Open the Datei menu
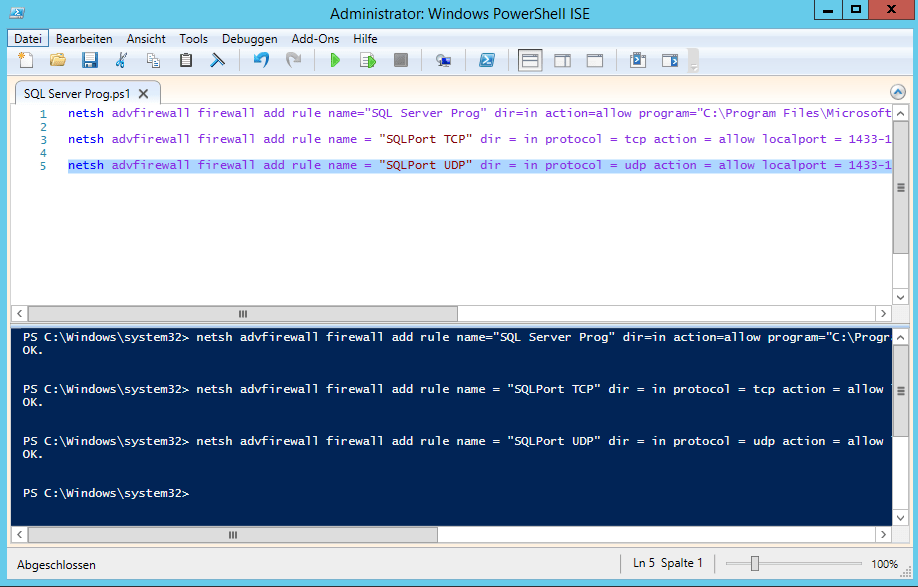Image resolution: width=918 pixels, height=587 pixels. click(x=28, y=38)
